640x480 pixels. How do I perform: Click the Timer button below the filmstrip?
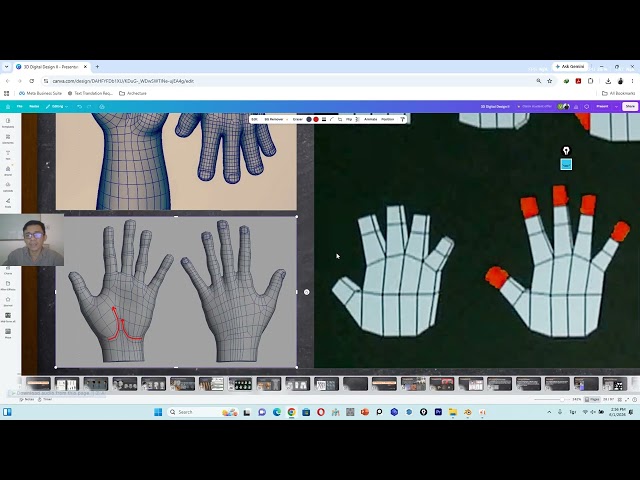coord(45,400)
